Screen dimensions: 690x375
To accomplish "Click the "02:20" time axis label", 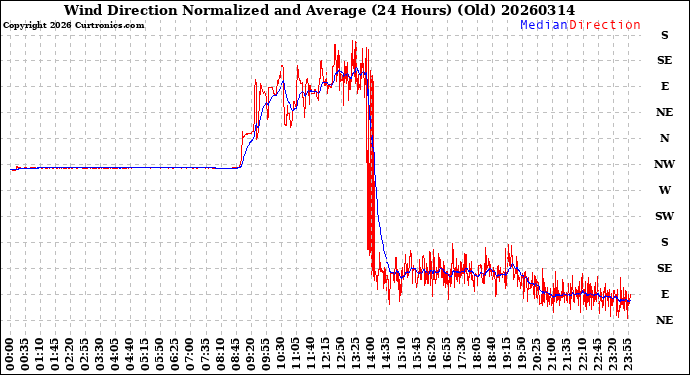I will tap(70, 355).
